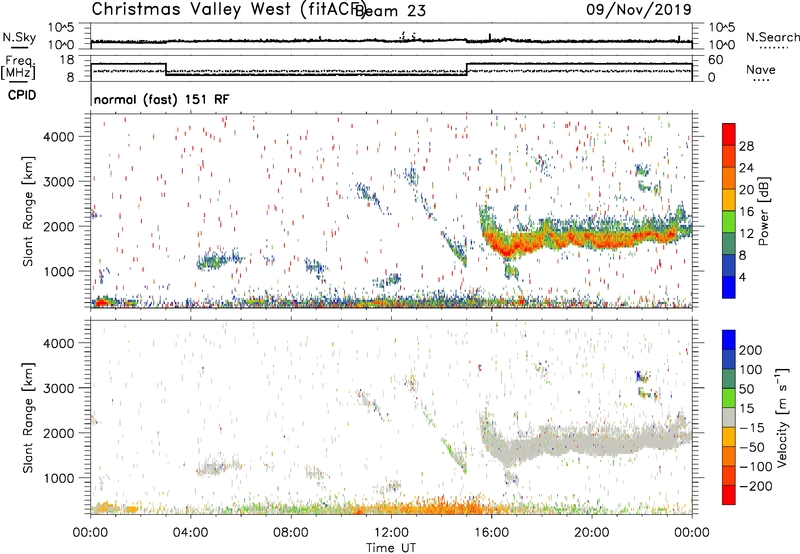Click the '-200' velocity colorbar tick value
The width and height of the screenshot is (800, 554).
755,486
